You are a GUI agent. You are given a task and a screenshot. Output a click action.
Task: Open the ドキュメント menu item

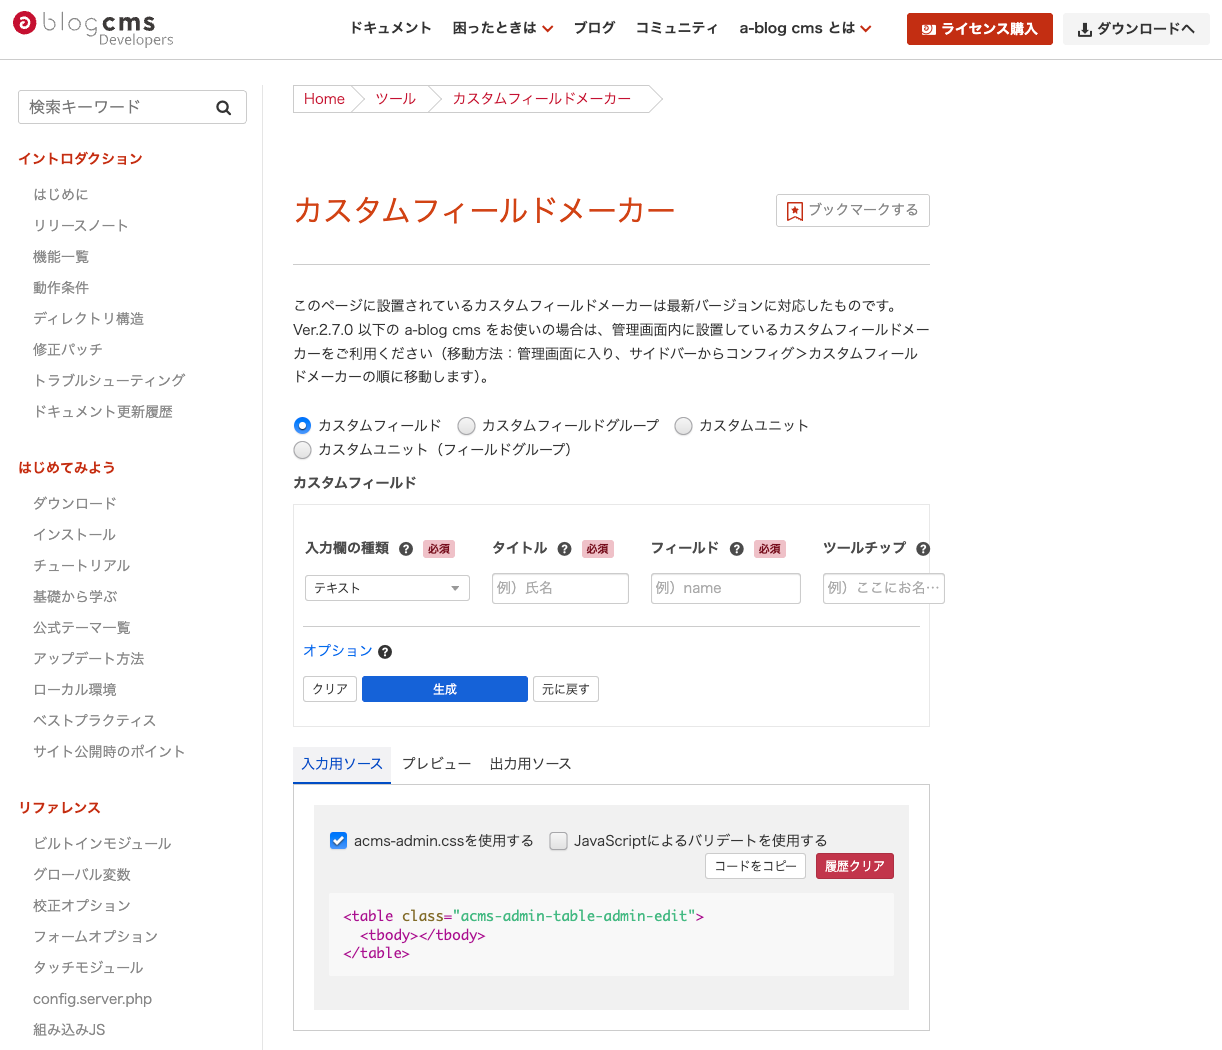390,28
